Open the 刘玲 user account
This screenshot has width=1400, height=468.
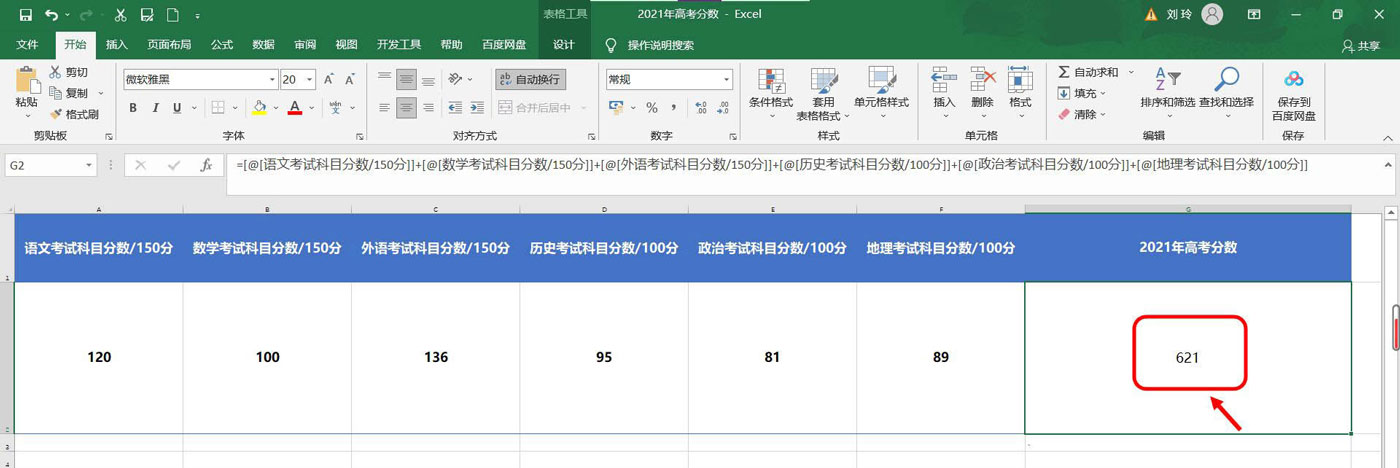pos(1179,15)
